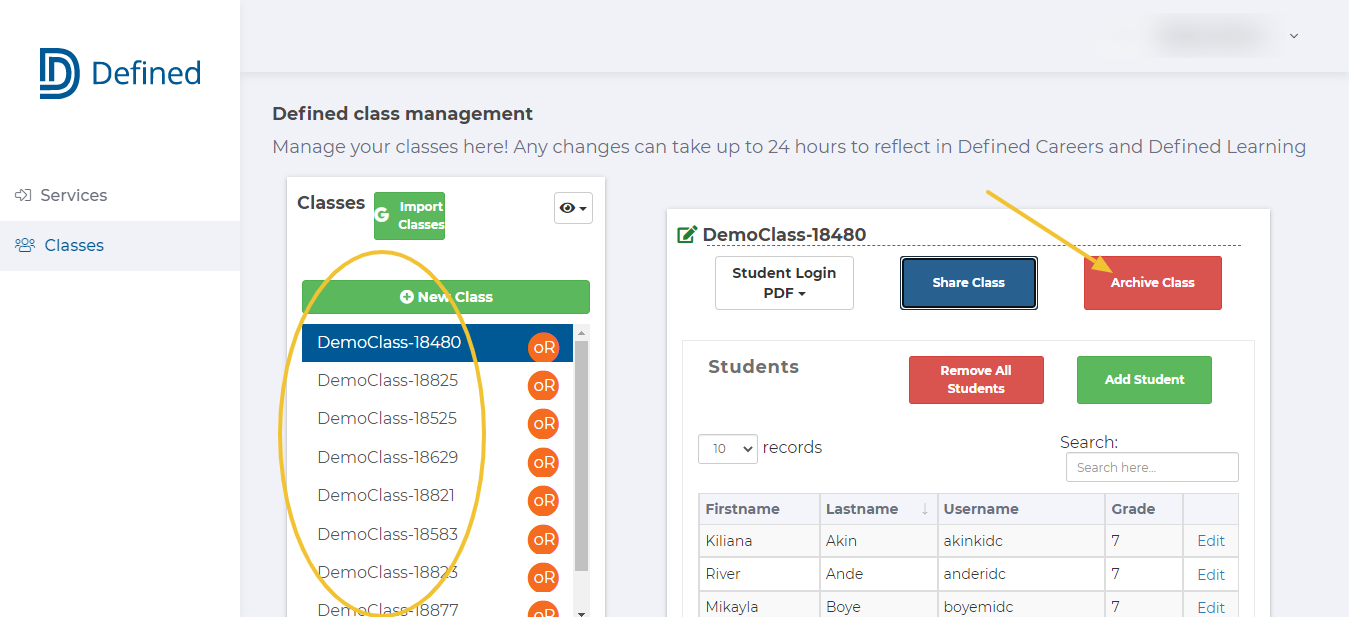Screen dimensions: 1349x617
Task: Click the class list scroll-up arrow
Action: [x=582, y=332]
